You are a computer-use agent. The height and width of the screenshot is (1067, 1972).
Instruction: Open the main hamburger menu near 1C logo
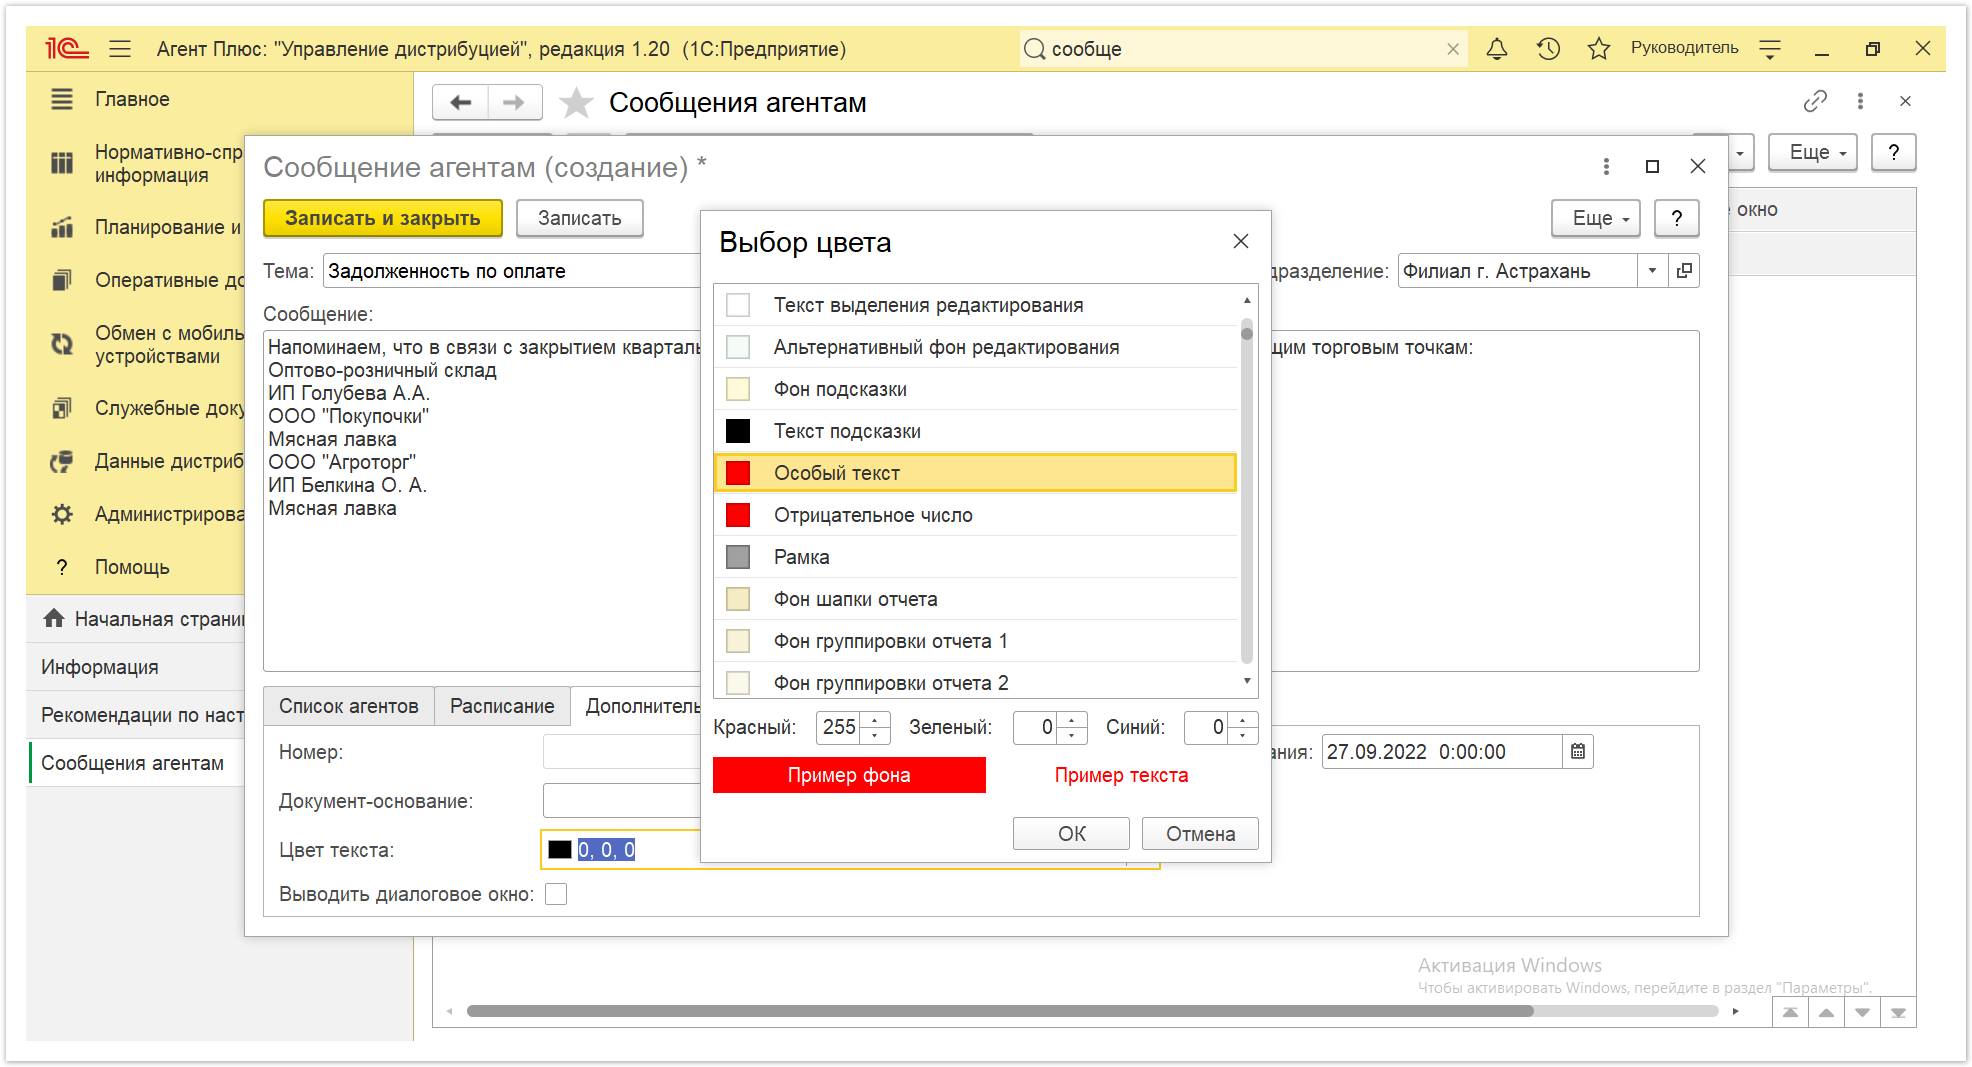point(120,49)
